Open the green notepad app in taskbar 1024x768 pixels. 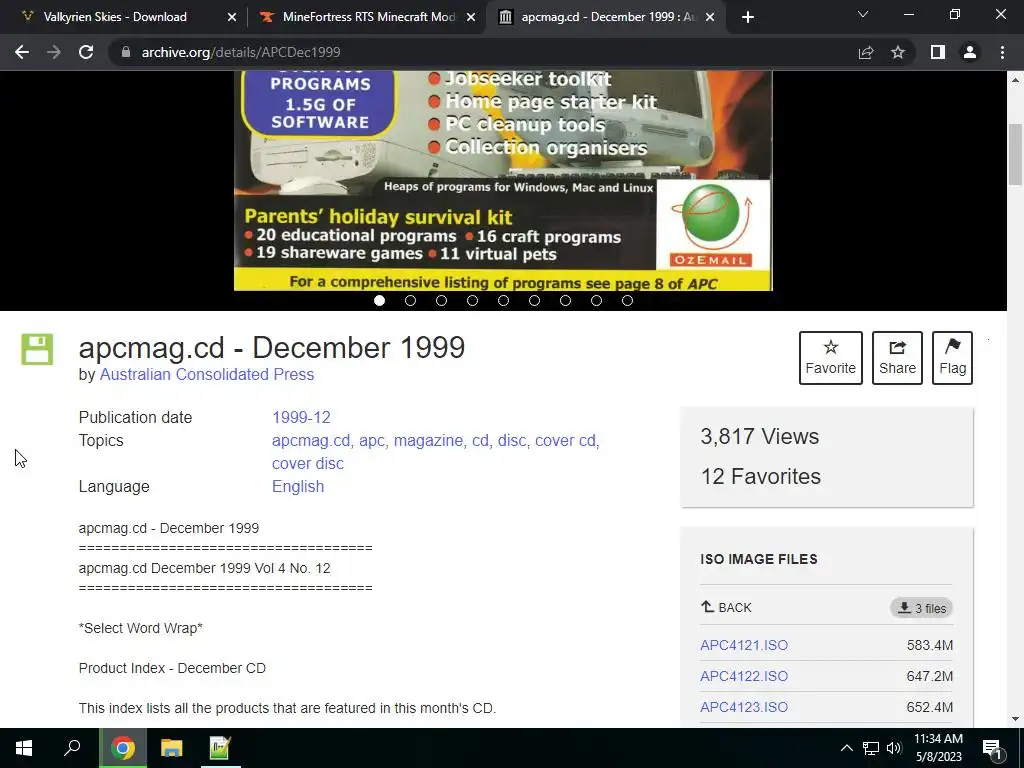tap(219, 748)
